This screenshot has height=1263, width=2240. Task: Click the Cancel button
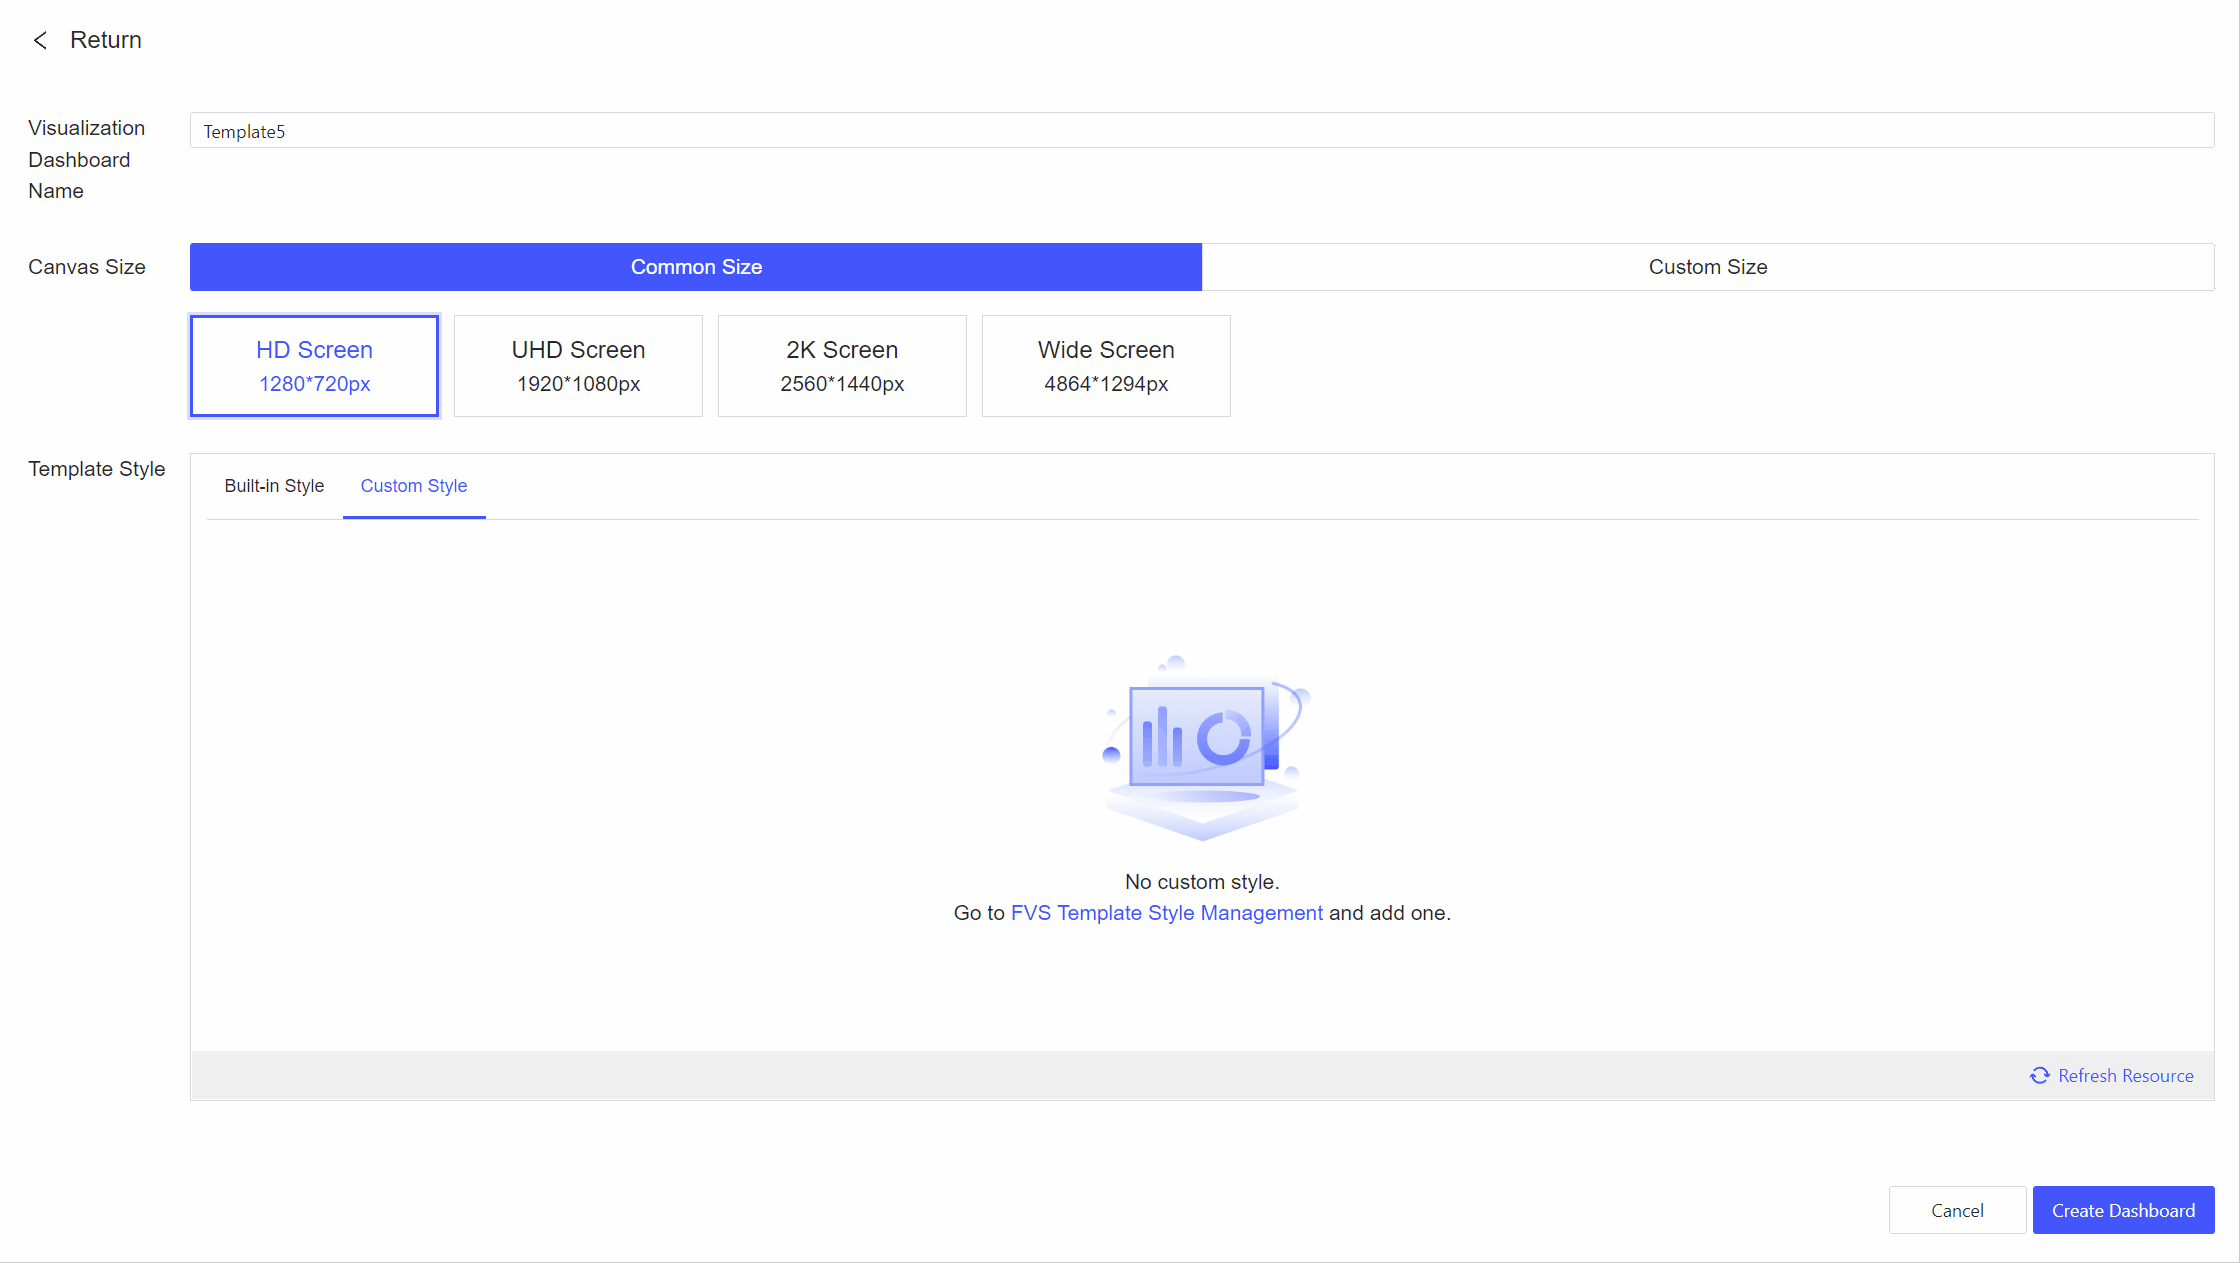[1957, 1210]
